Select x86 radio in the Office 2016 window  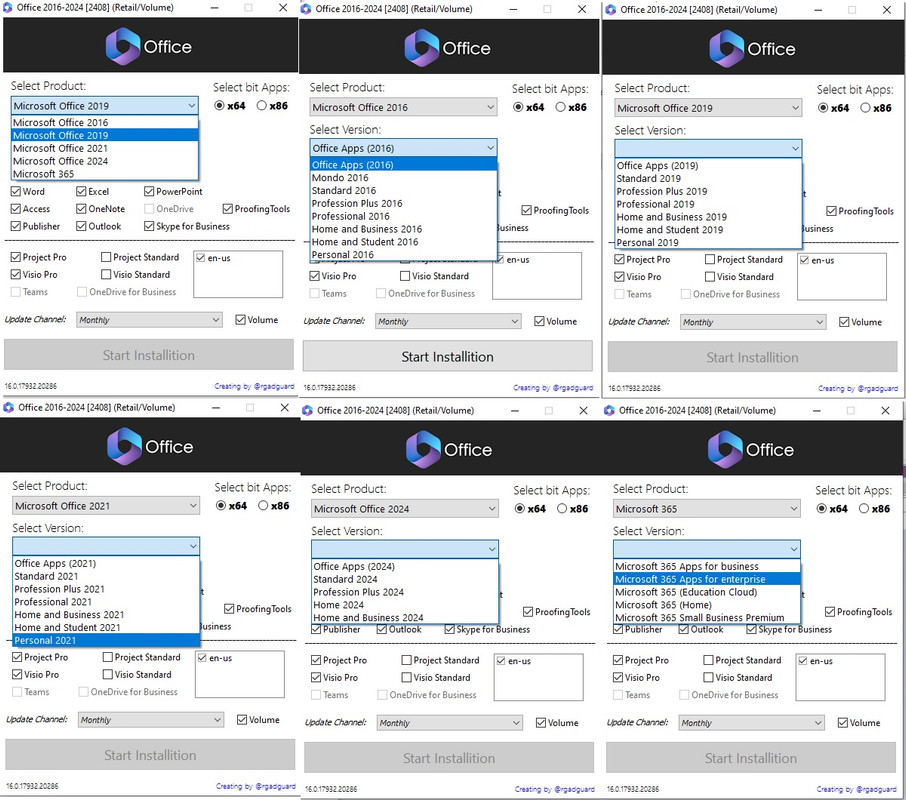tap(560, 107)
